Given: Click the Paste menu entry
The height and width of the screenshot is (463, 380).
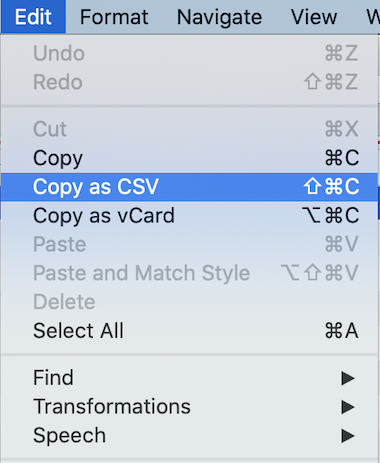Looking at the screenshot, I should point(189,244).
